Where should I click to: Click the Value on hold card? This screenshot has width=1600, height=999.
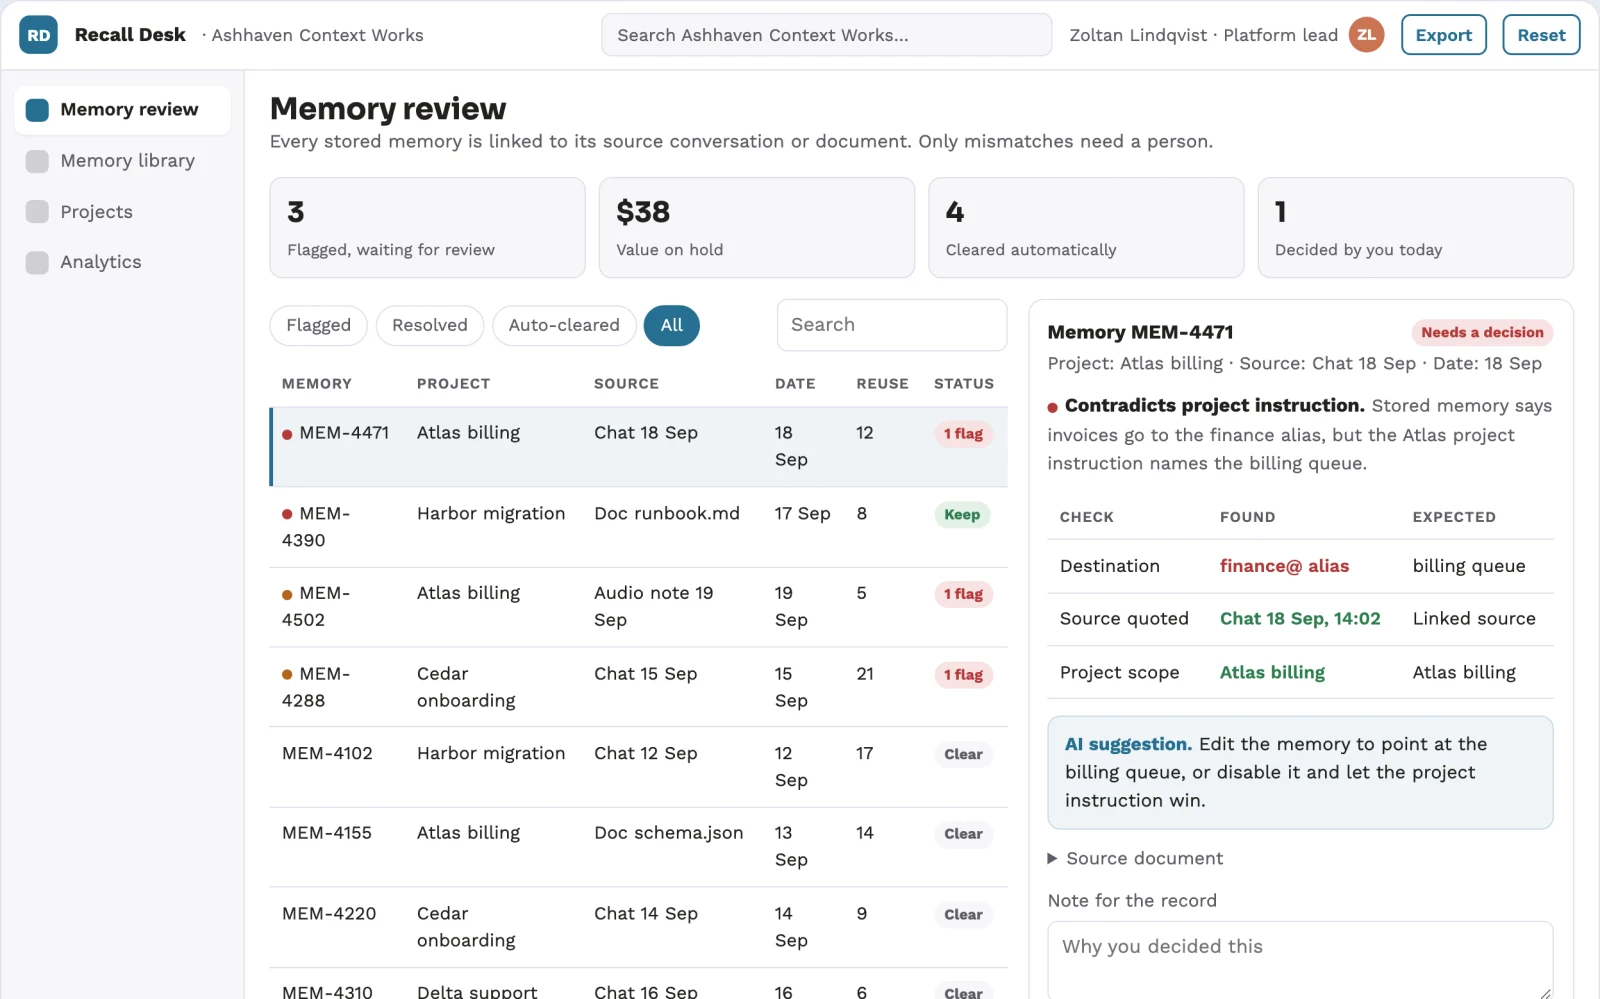(757, 228)
